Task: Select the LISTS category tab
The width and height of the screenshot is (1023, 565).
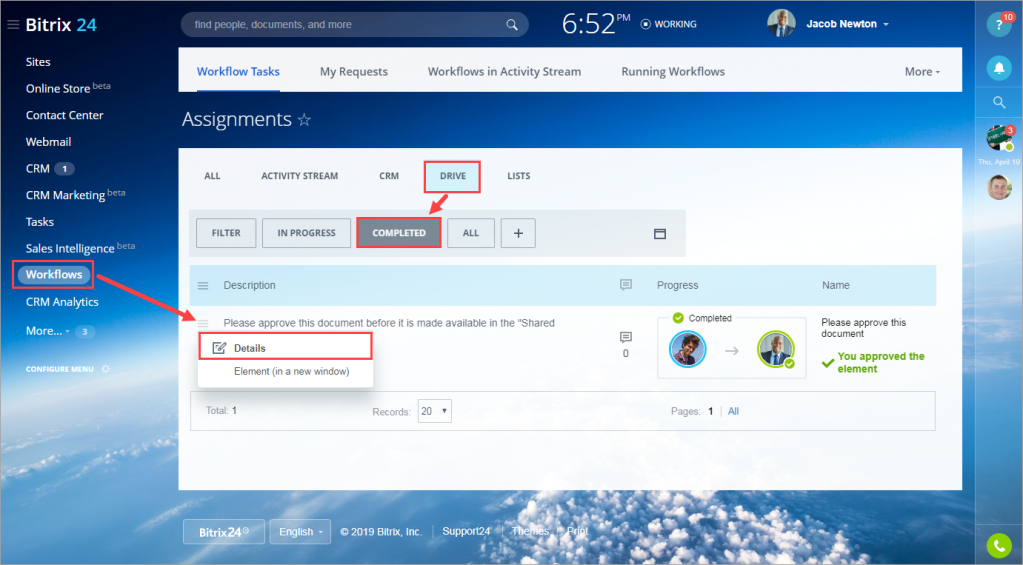Action: coord(519,176)
